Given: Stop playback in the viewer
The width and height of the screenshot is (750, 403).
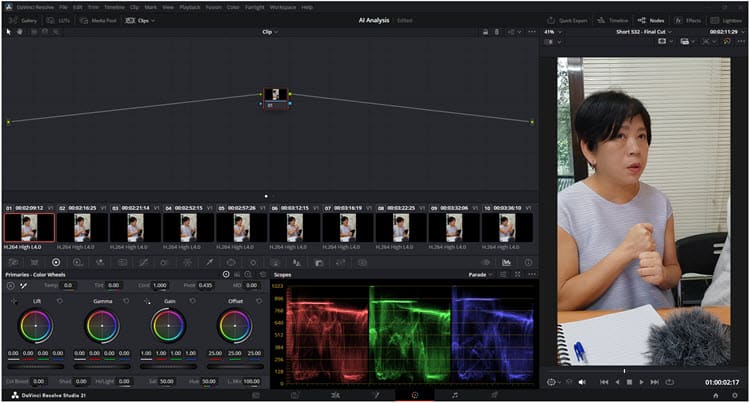Looking at the screenshot, I should [629, 382].
